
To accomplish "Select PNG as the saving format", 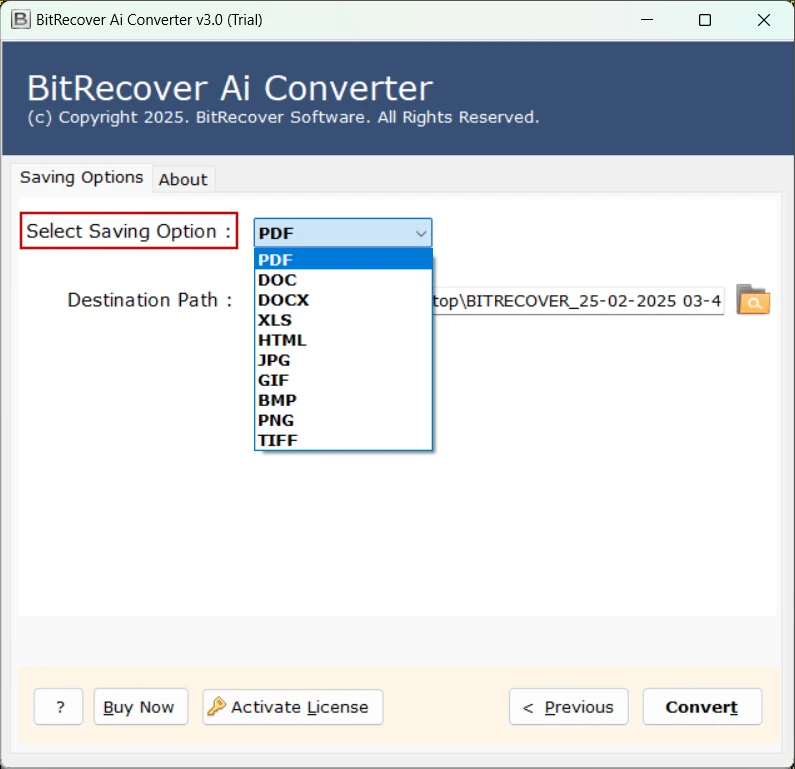I will point(343,420).
